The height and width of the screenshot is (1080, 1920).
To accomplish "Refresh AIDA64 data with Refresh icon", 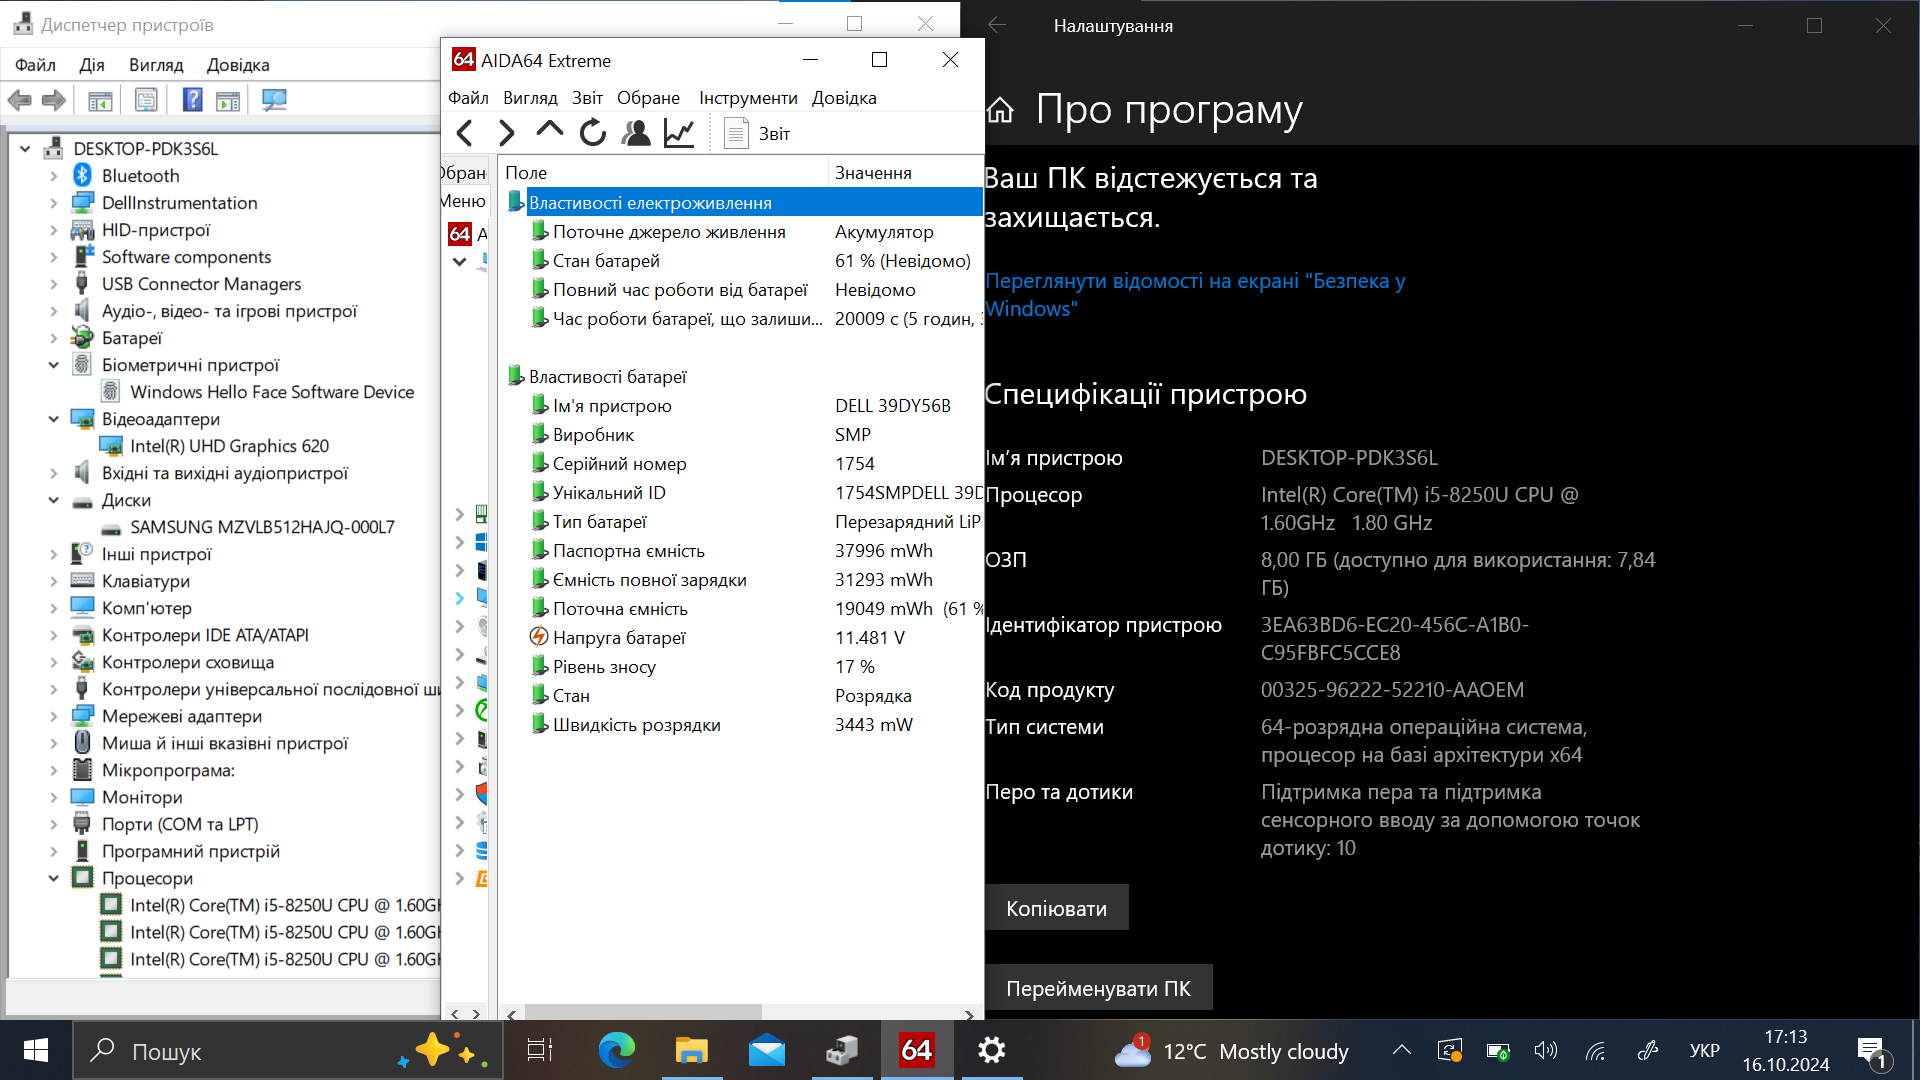I will pyautogui.click(x=593, y=133).
